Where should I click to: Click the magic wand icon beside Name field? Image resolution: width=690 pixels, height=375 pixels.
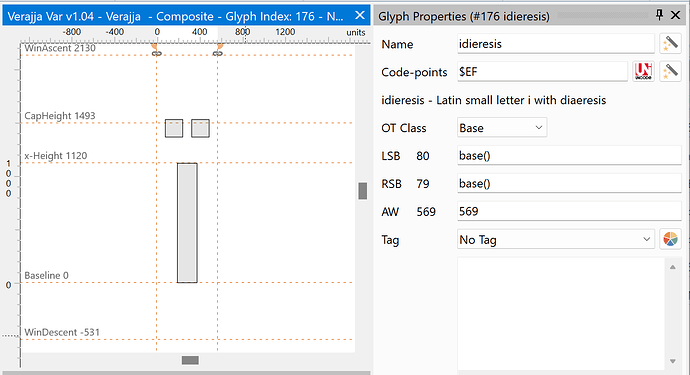pos(670,44)
